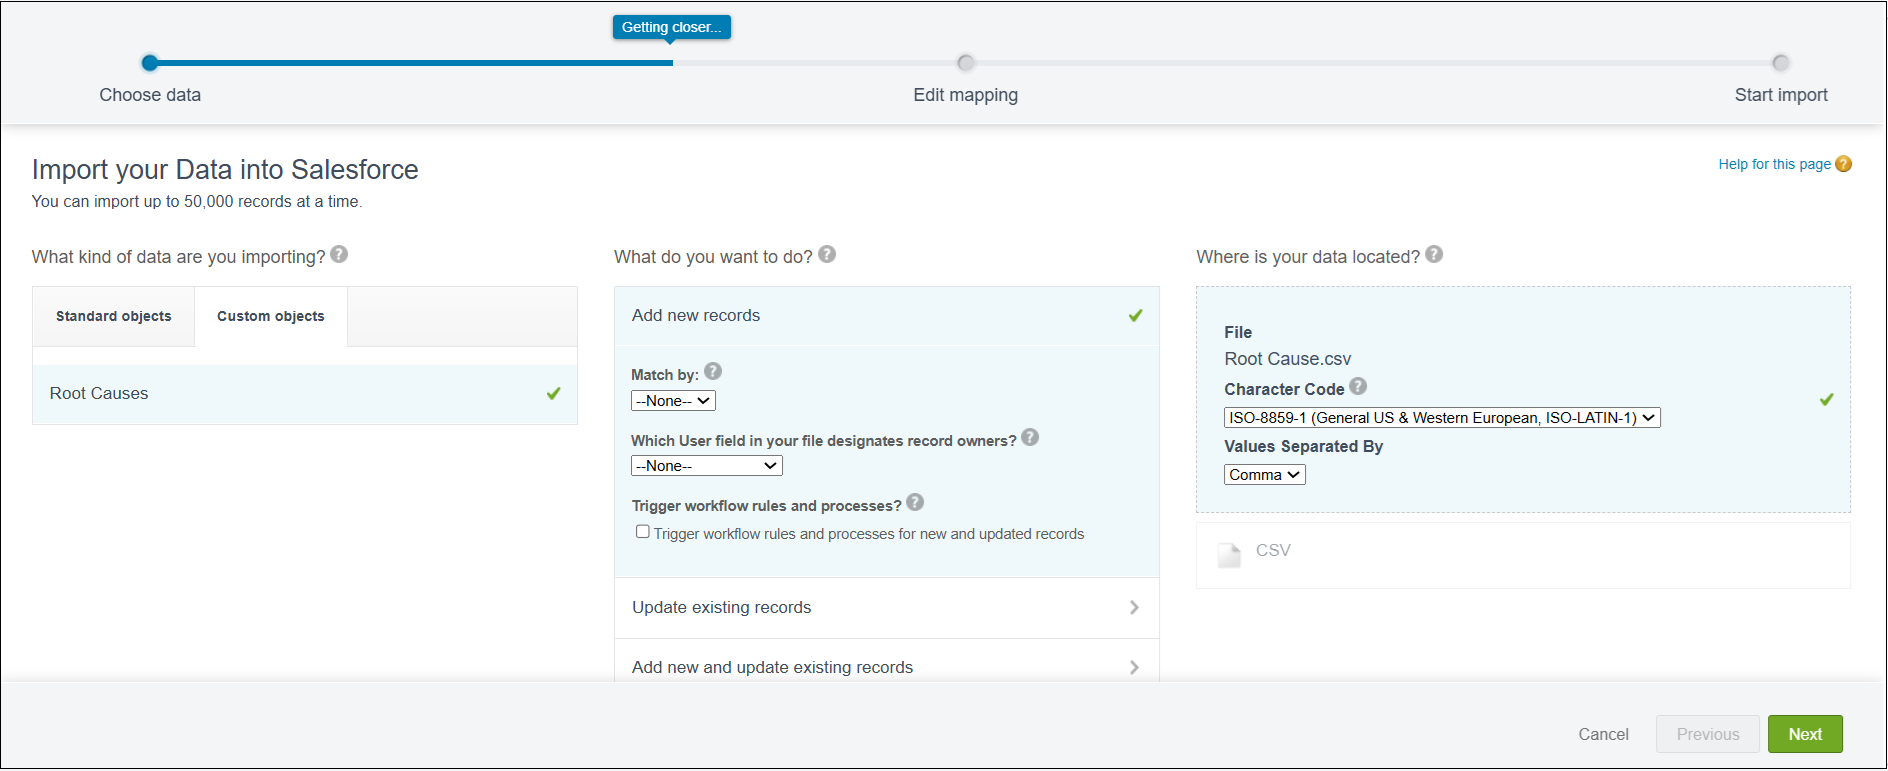Click the Previous button

(x=1708, y=734)
